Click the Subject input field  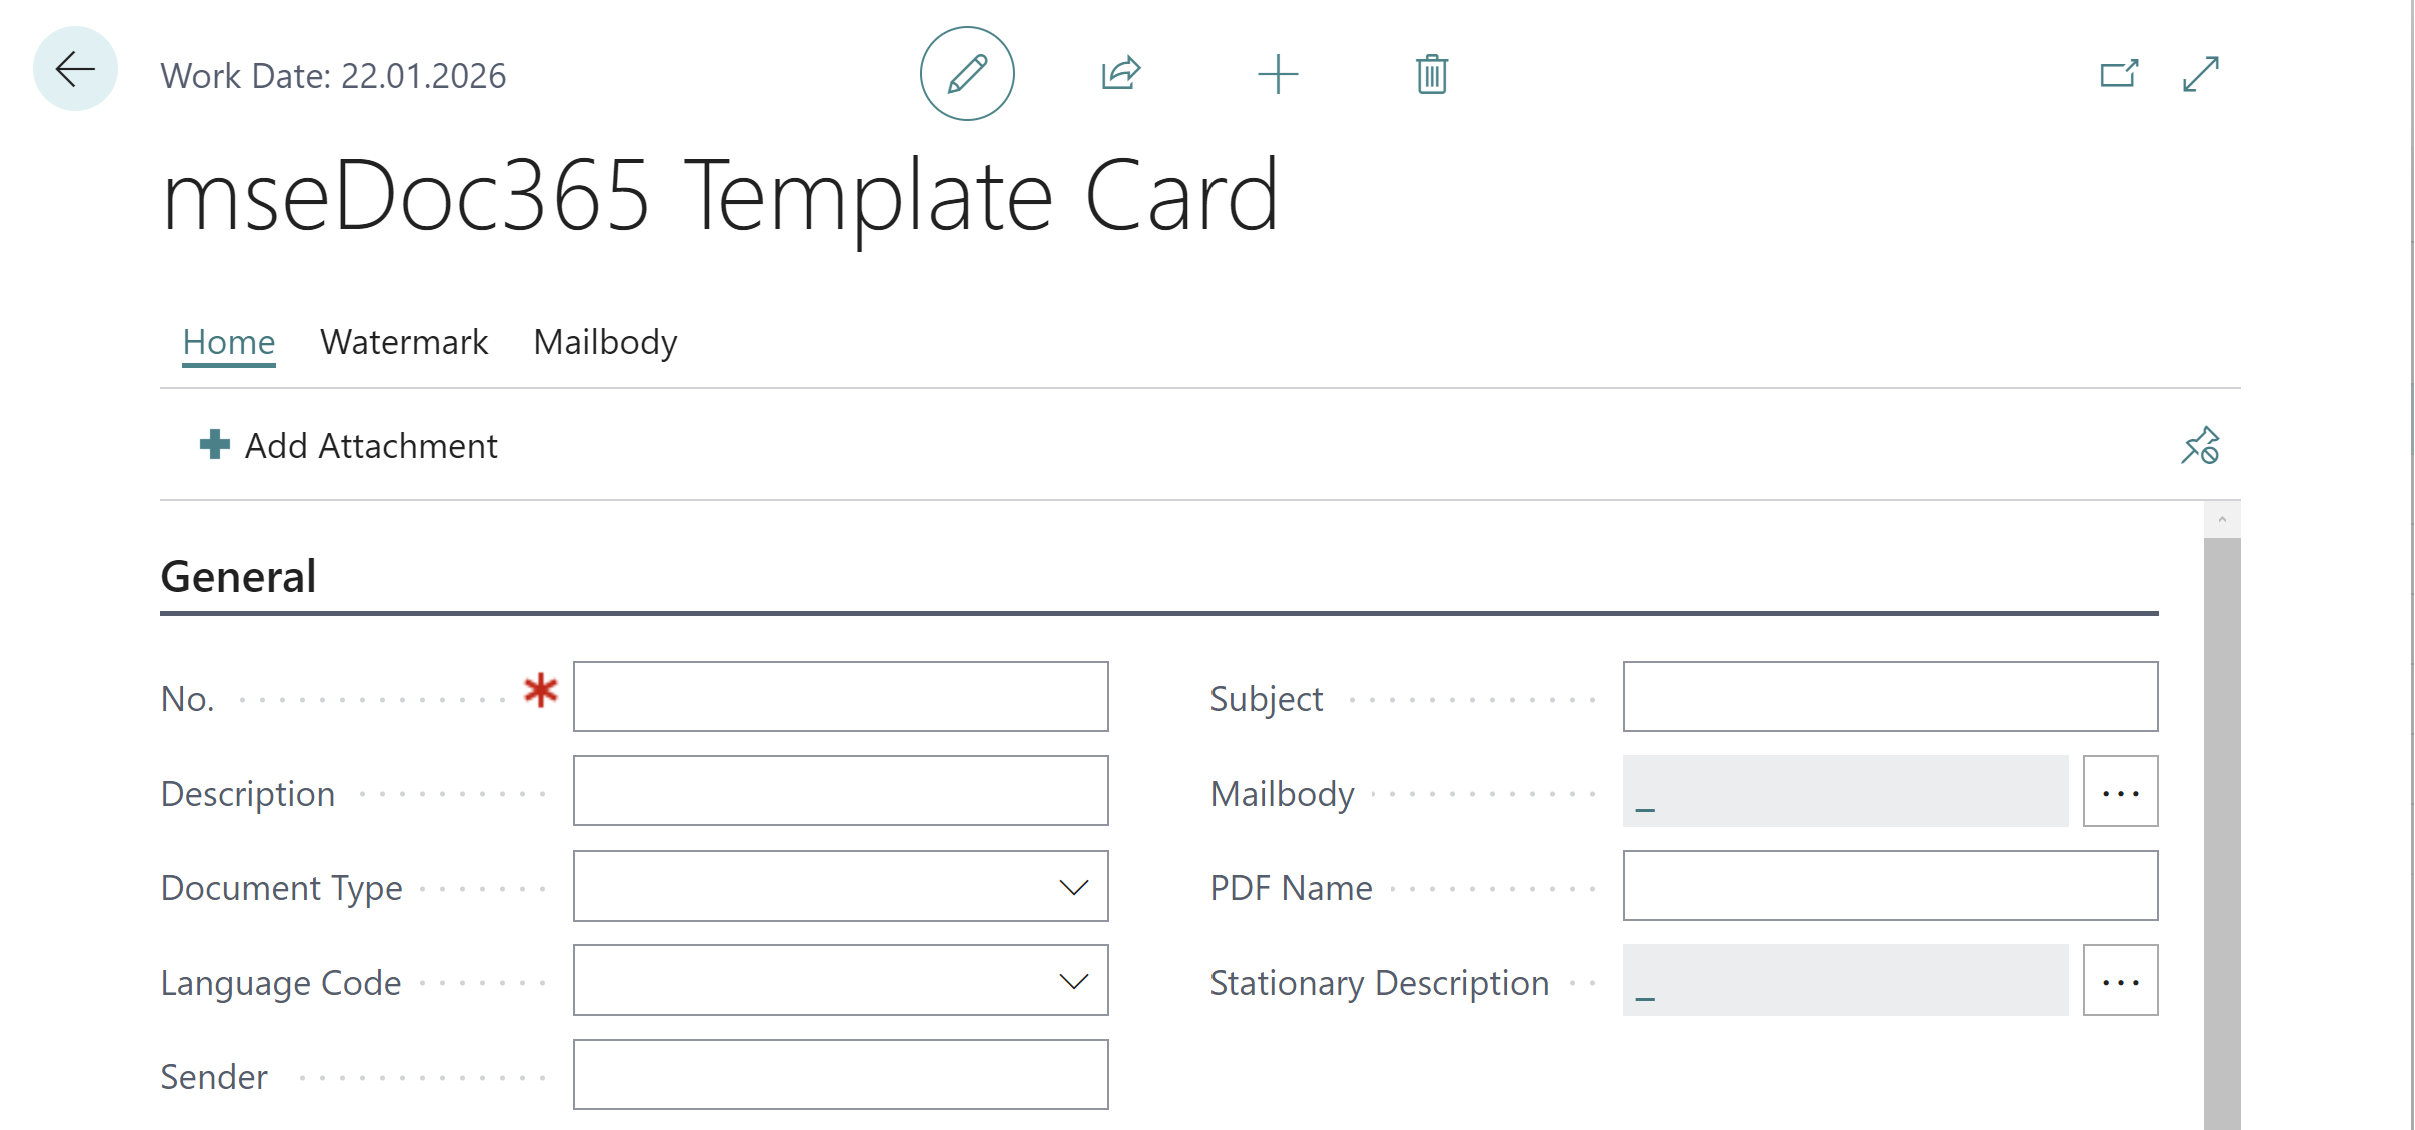point(1890,696)
